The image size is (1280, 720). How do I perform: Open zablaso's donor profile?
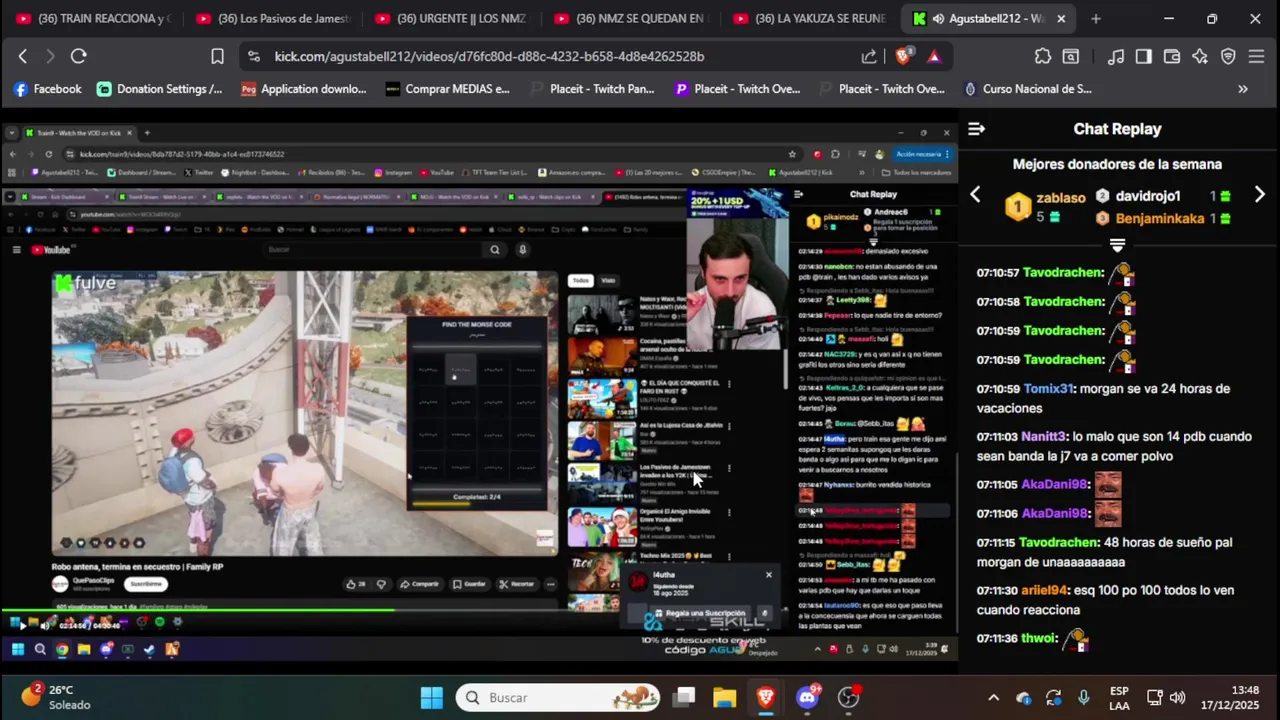(1060, 198)
